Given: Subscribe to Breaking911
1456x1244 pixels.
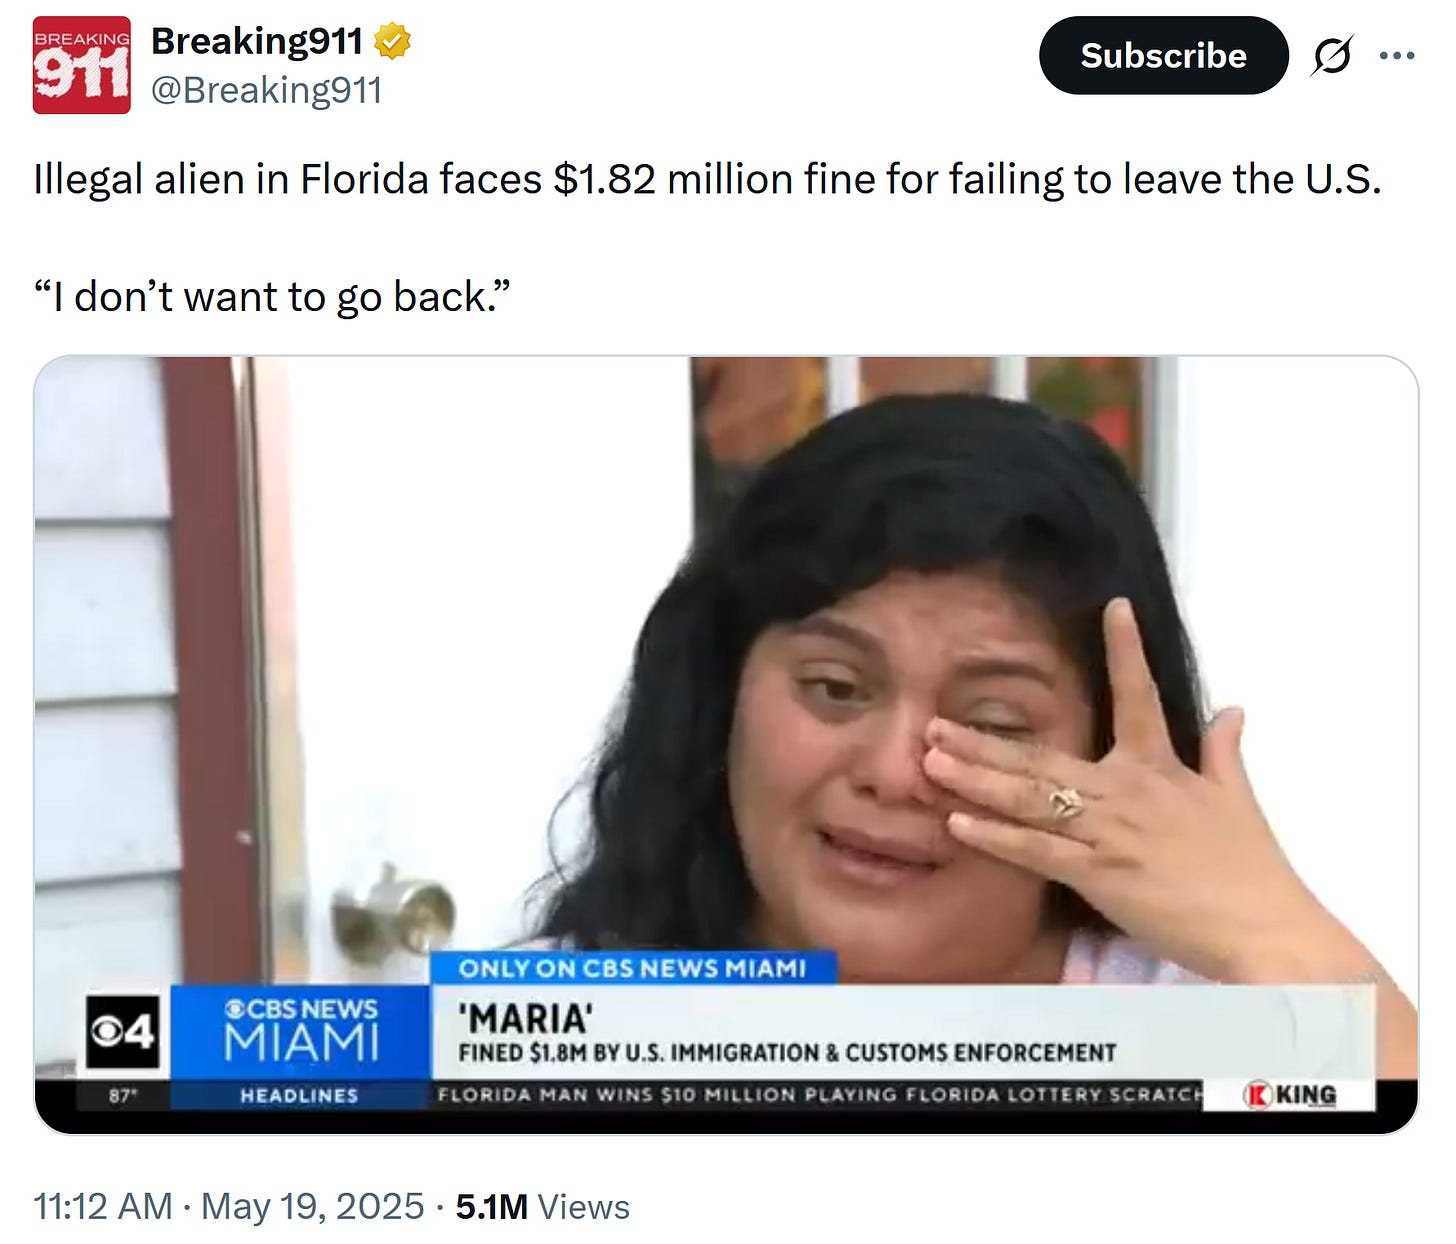Looking at the screenshot, I should click(1164, 56).
